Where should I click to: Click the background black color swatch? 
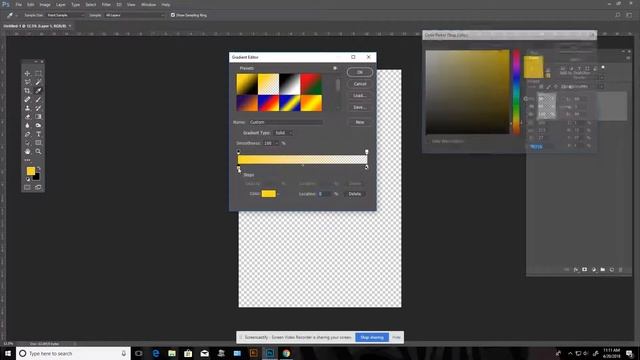(x=36, y=177)
